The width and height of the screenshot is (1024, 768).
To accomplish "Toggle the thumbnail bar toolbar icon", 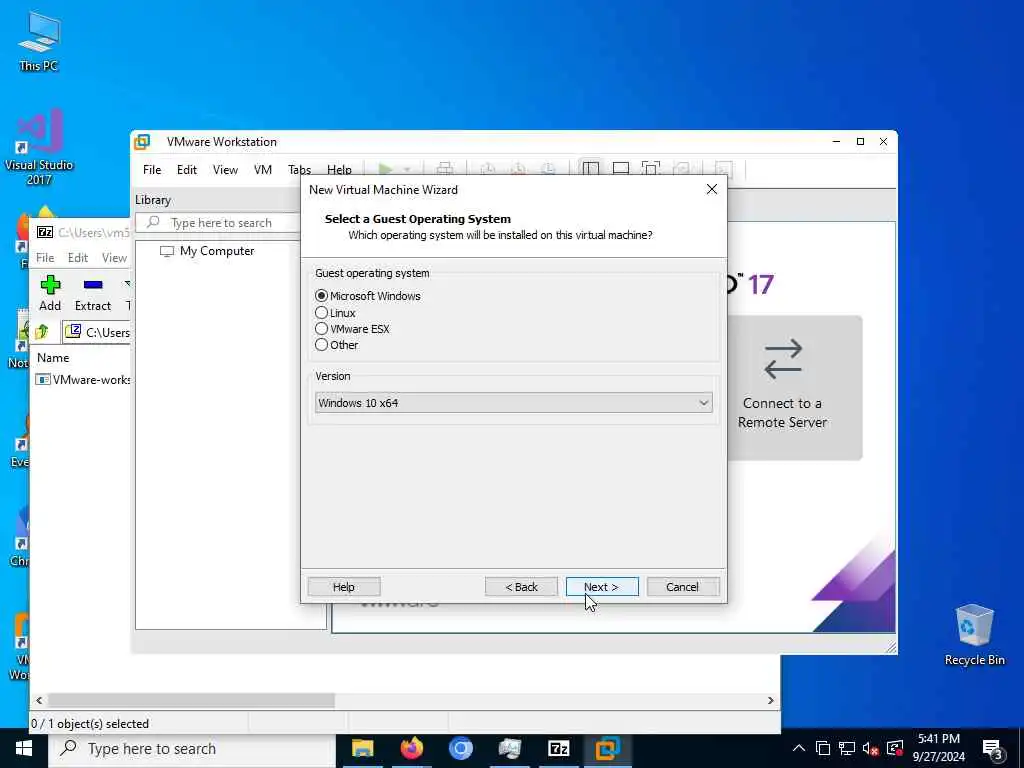I will [620, 169].
